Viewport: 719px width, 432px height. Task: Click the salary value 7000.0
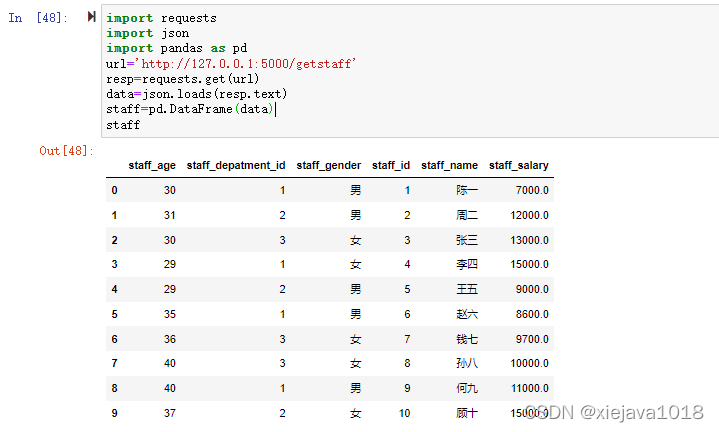[x=532, y=190]
